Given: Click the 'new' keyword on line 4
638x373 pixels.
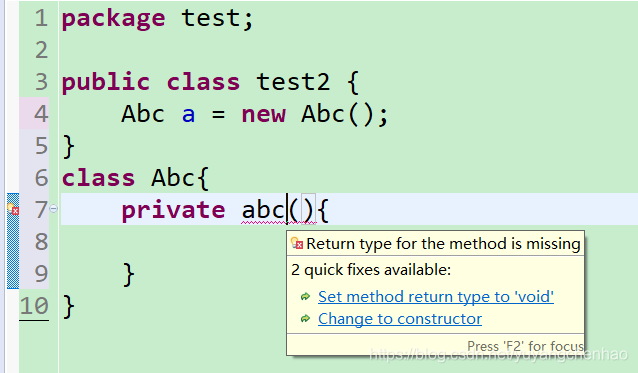Looking at the screenshot, I should point(264,114).
